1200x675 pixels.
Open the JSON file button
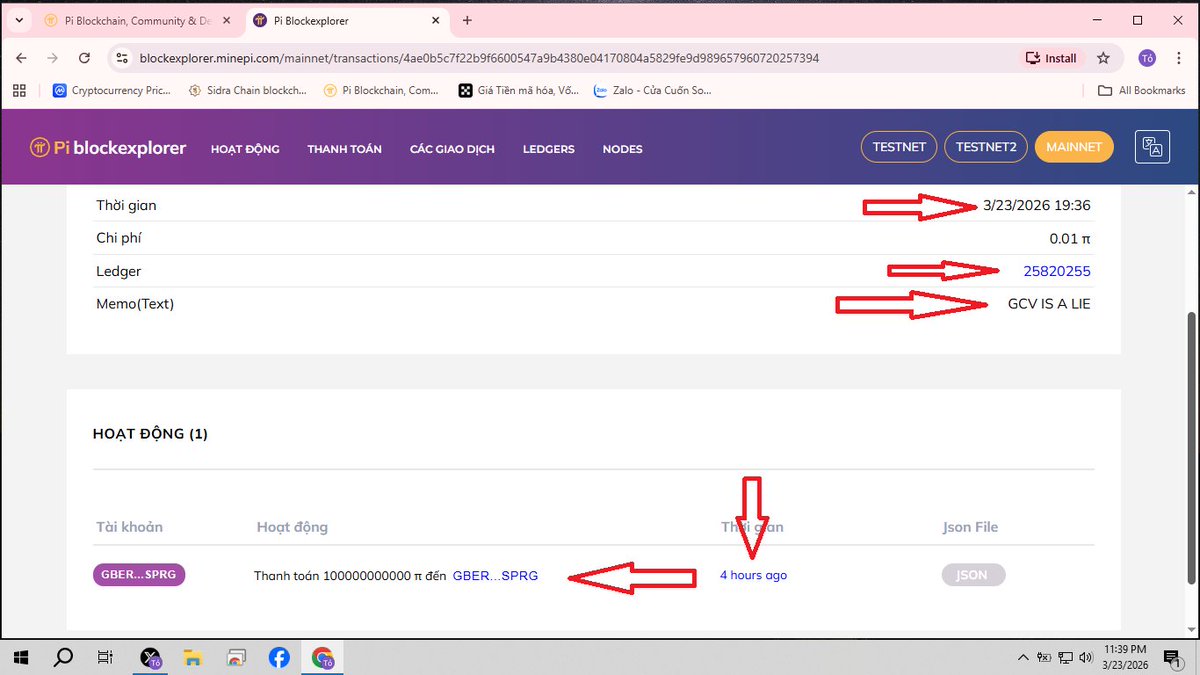tap(973, 575)
